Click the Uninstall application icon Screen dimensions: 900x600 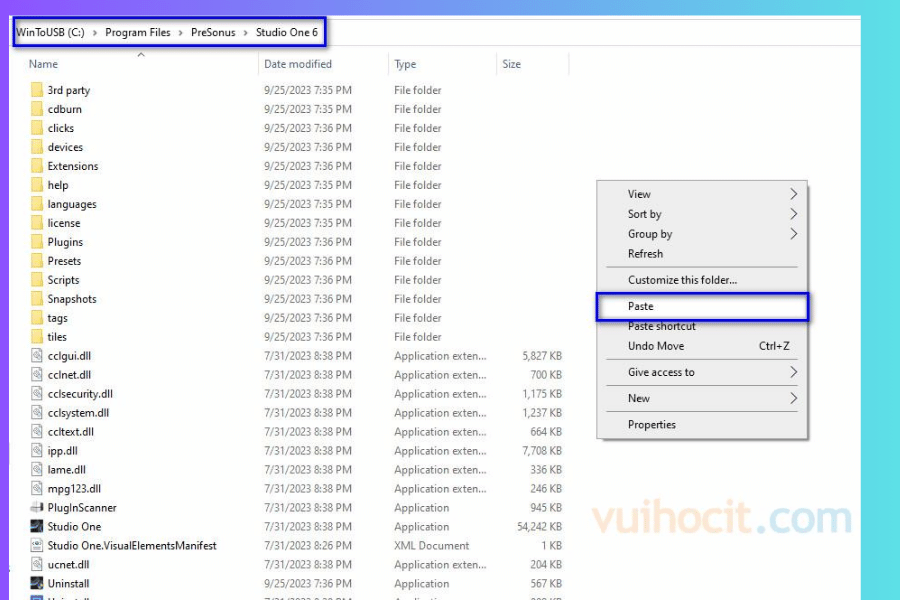point(37,584)
